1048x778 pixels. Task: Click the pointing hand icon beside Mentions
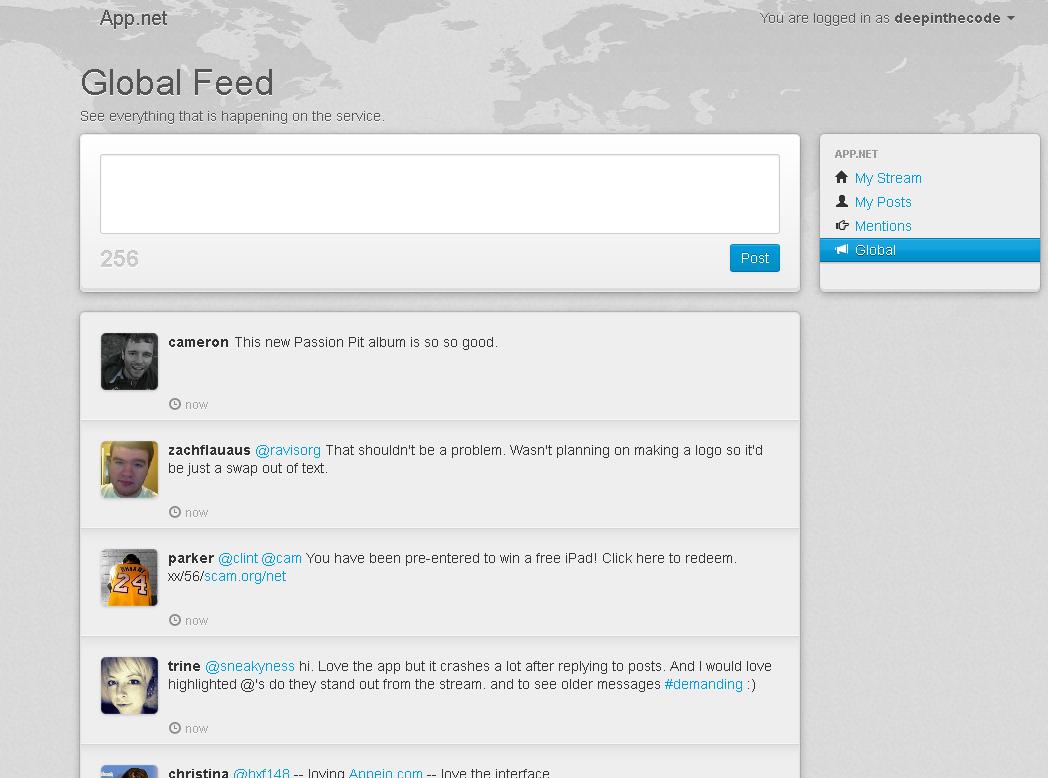(x=842, y=225)
